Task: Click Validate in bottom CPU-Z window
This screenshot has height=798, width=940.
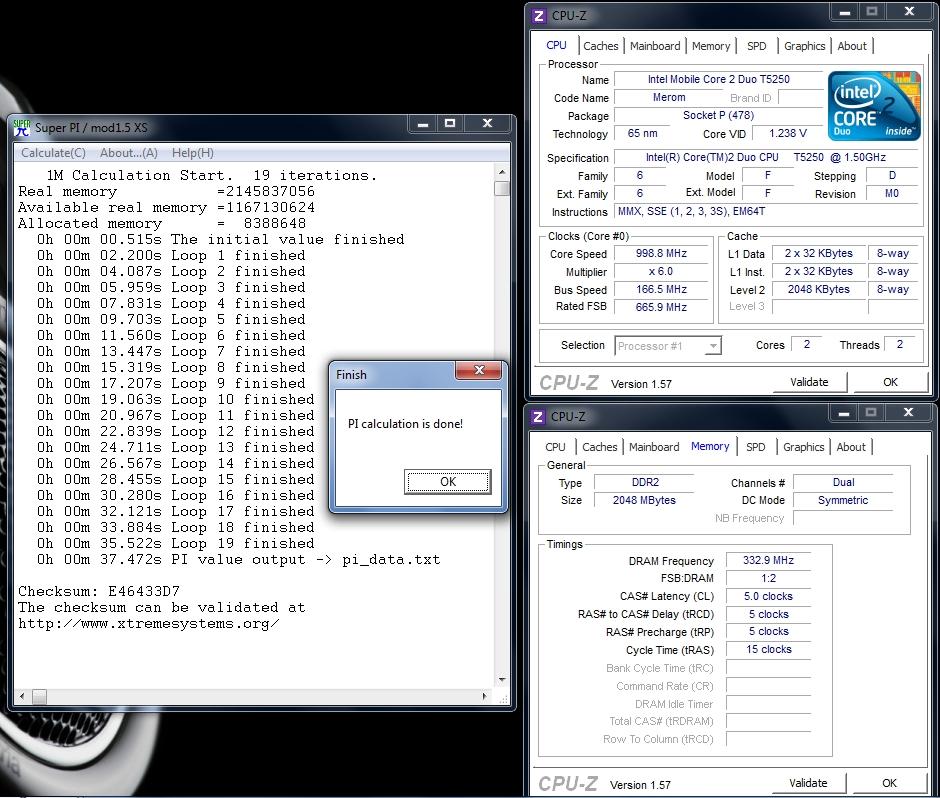Action: [808, 783]
